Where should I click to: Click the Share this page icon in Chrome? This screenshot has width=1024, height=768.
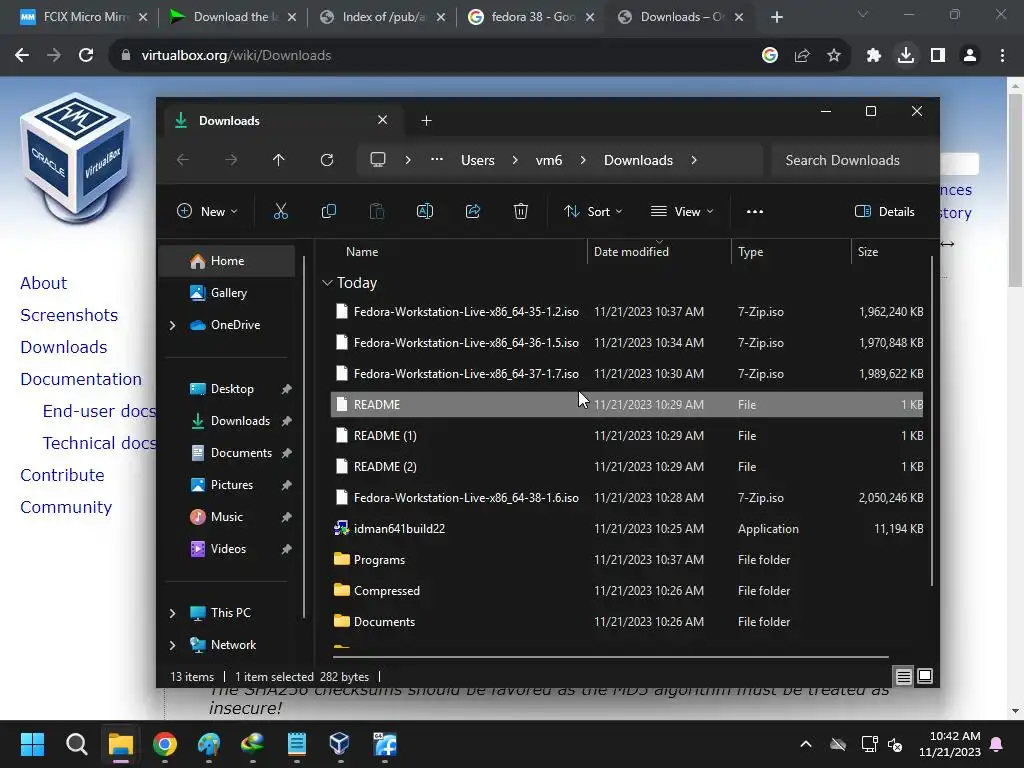(802, 56)
